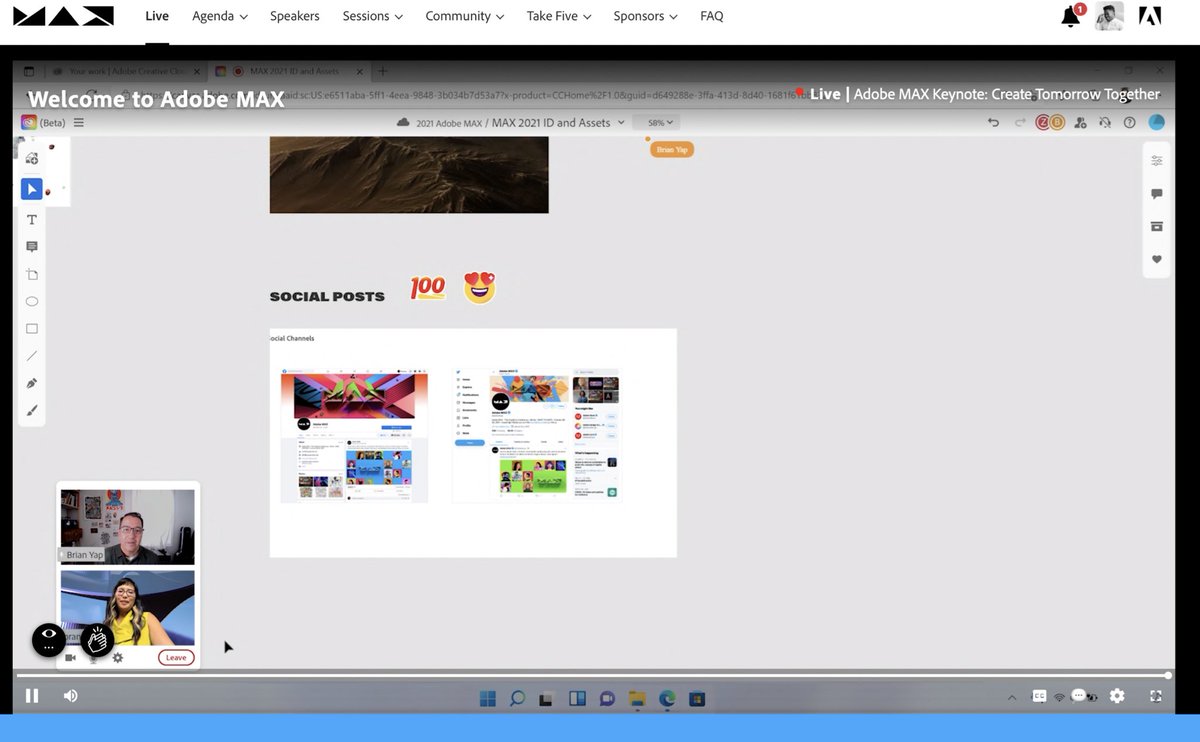Leave the video call

176,657
